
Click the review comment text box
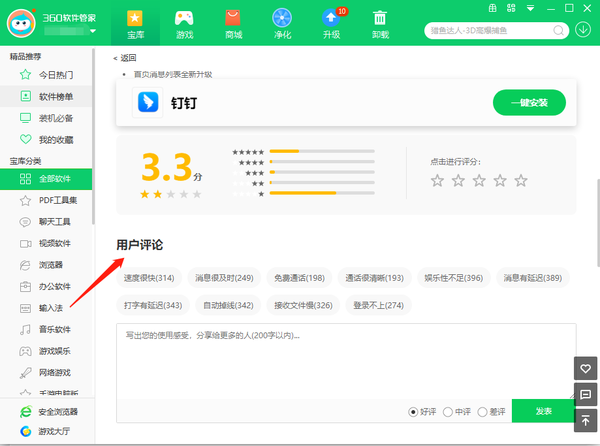pyautogui.click(x=345, y=360)
